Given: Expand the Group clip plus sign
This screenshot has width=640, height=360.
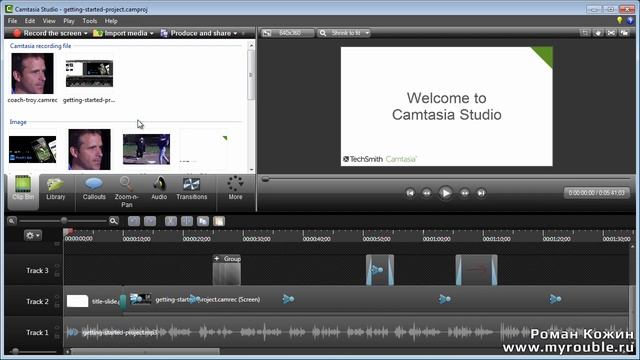Looking at the screenshot, I should [217, 258].
